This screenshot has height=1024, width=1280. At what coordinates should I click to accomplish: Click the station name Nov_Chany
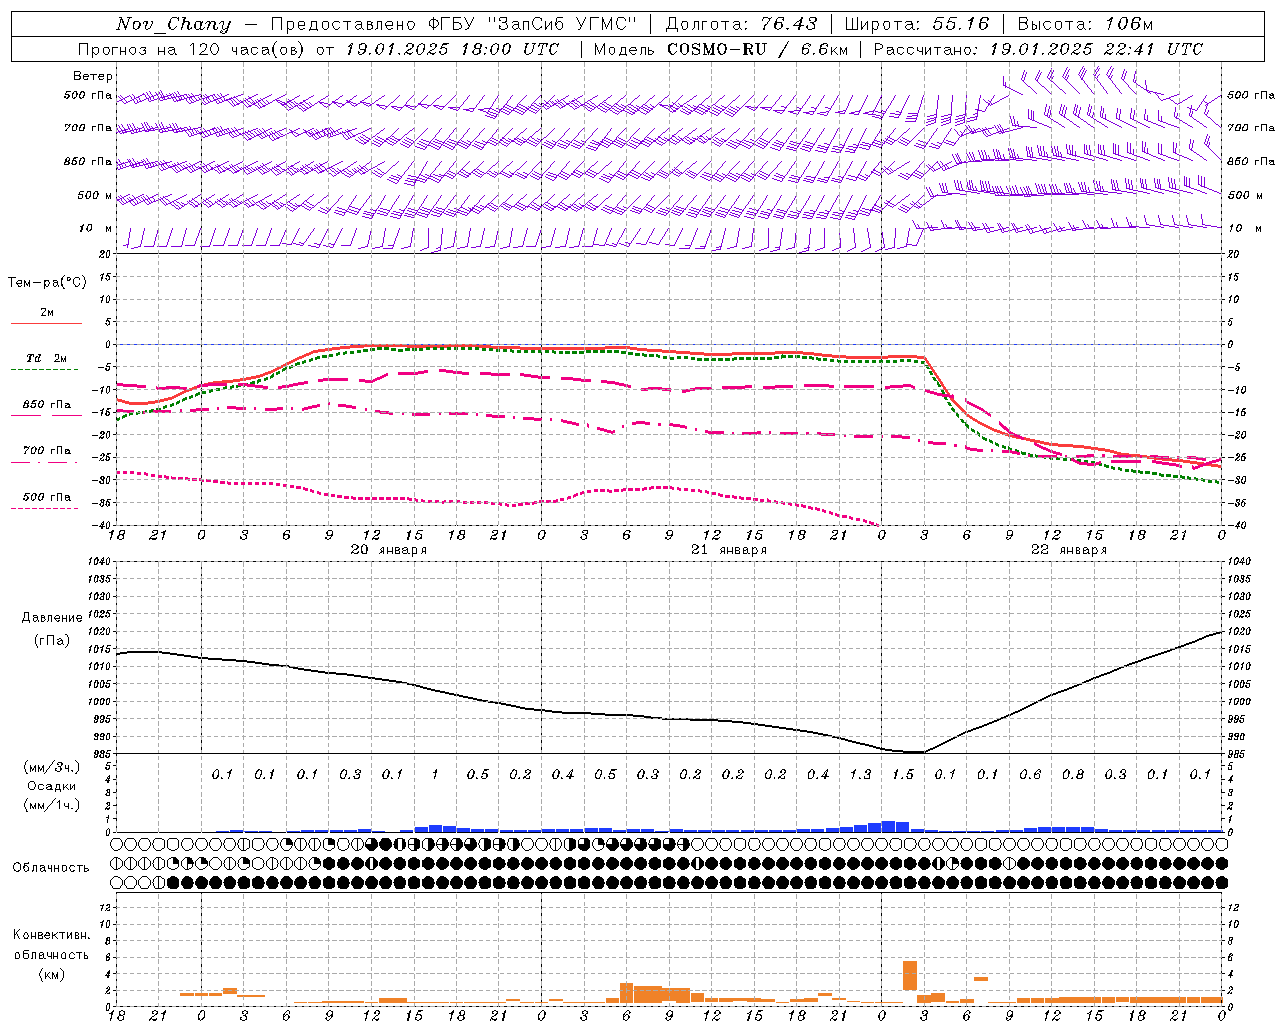173,24
